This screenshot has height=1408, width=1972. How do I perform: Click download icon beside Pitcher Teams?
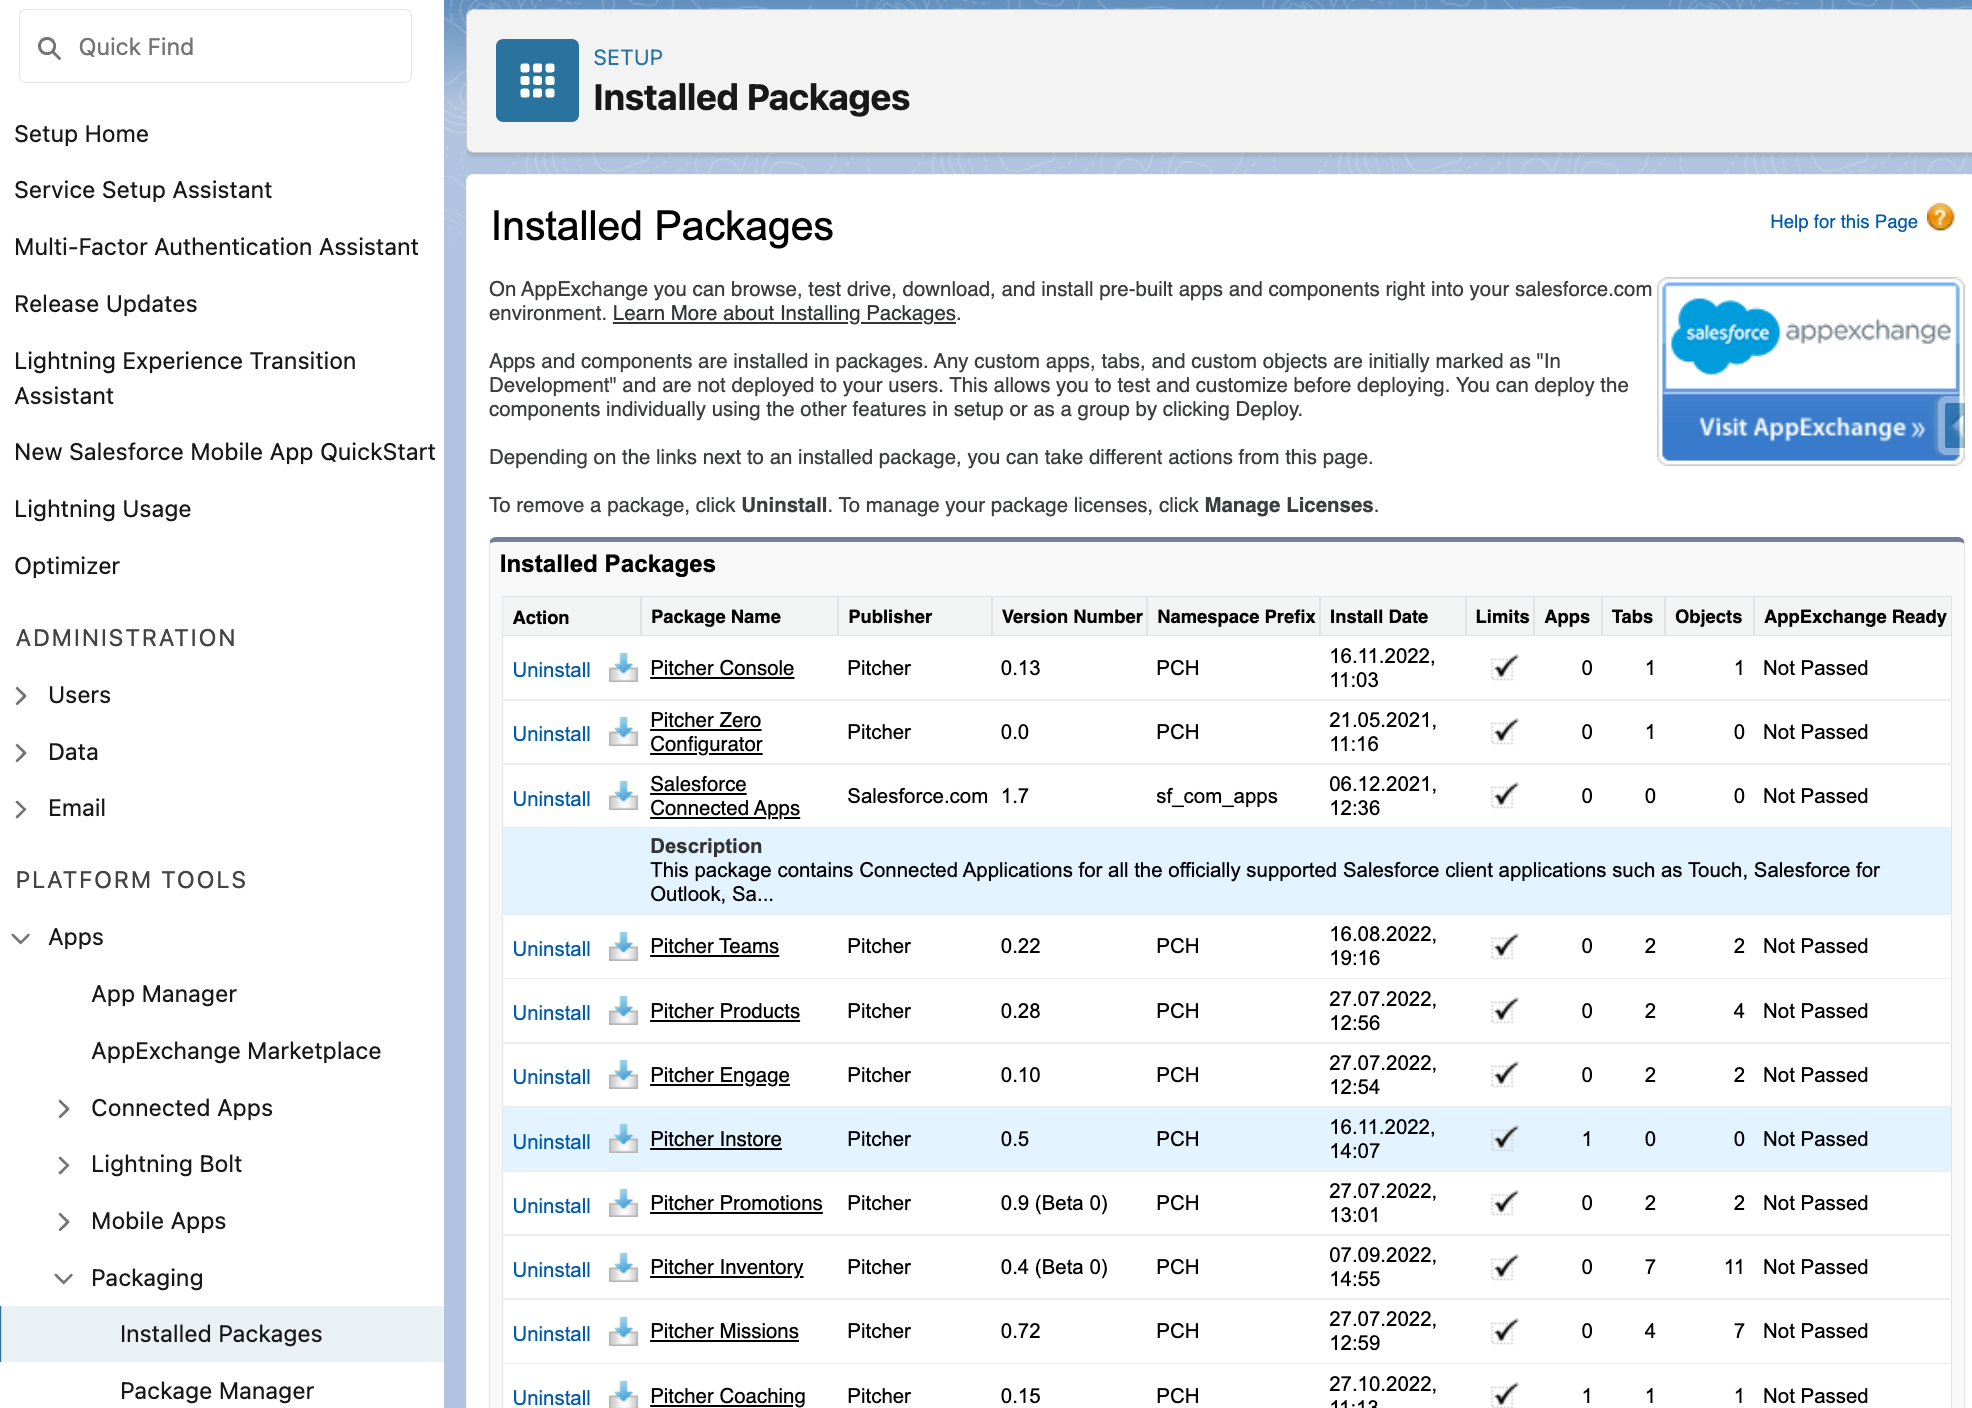click(x=623, y=946)
